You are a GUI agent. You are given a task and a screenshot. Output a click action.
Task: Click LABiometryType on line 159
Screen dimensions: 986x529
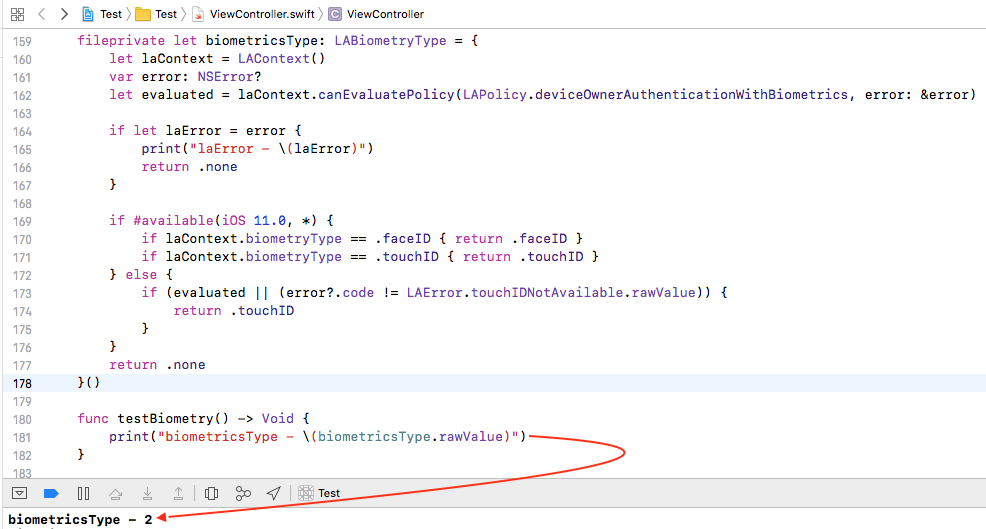click(390, 41)
